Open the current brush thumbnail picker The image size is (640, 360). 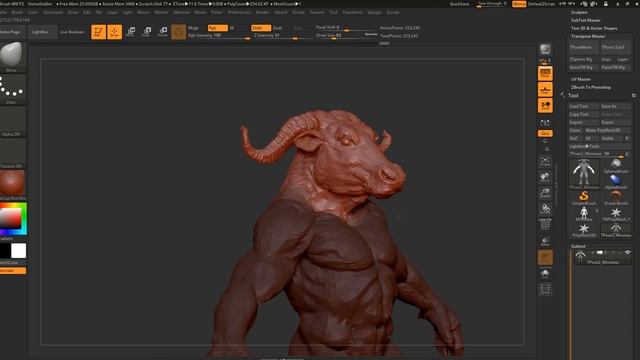click(x=13, y=56)
